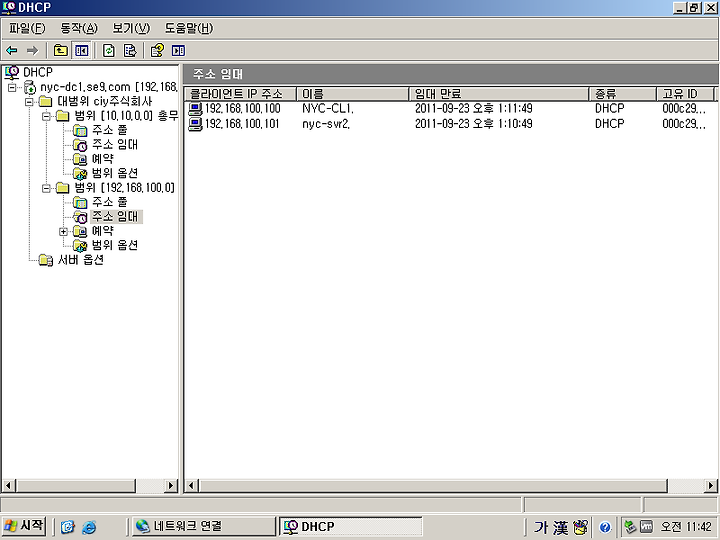Click the tray help question mark icon
Viewport: 720px width, 540px height.
(x=605, y=527)
